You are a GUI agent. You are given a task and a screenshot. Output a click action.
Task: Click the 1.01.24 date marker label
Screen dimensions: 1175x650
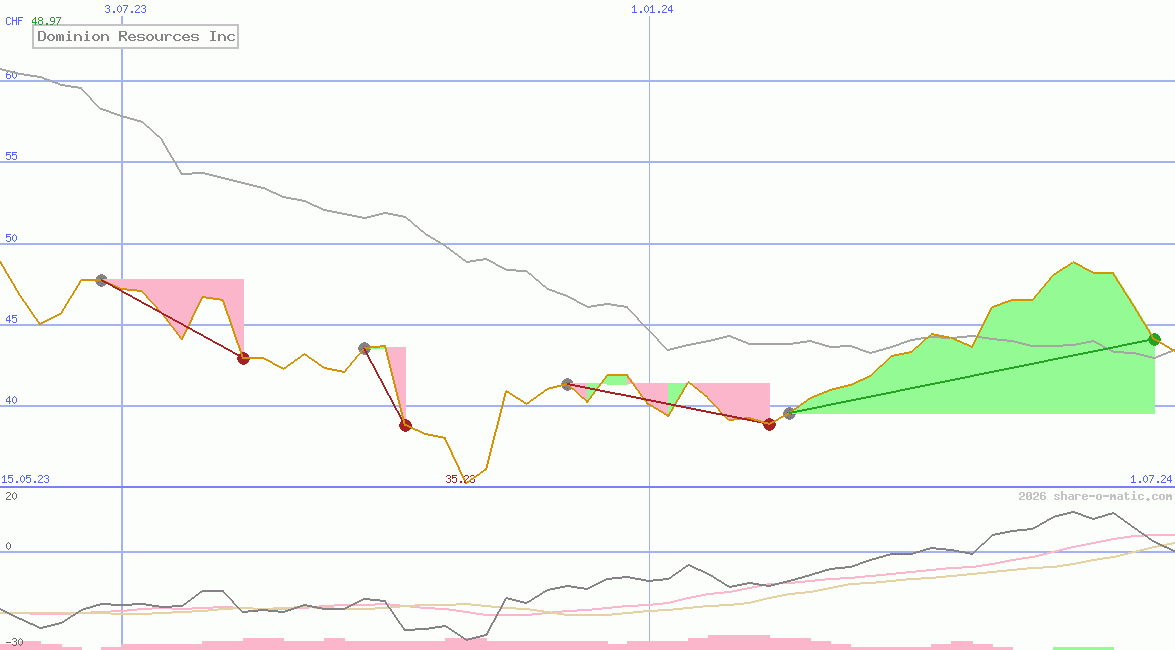[652, 9]
